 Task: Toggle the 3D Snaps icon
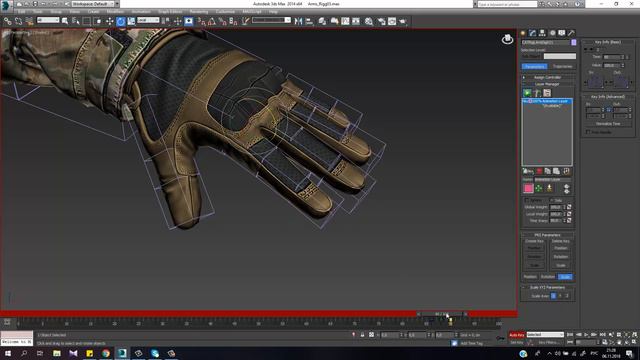(201, 21)
